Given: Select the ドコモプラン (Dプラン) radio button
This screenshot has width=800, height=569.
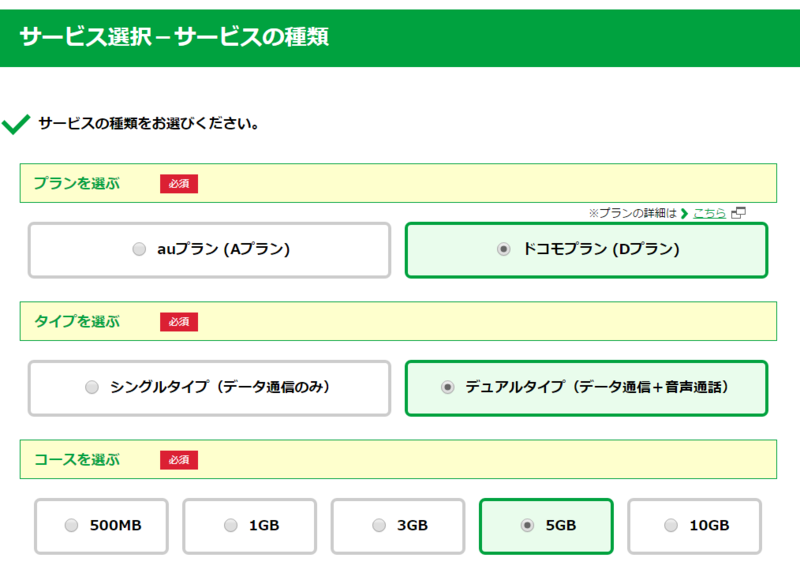Looking at the screenshot, I should pyautogui.click(x=504, y=249).
